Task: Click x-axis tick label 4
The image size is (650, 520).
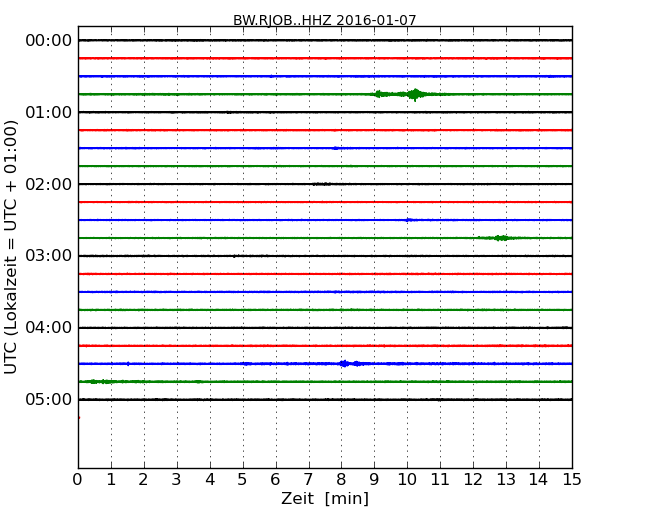Action: (x=210, y=480)
